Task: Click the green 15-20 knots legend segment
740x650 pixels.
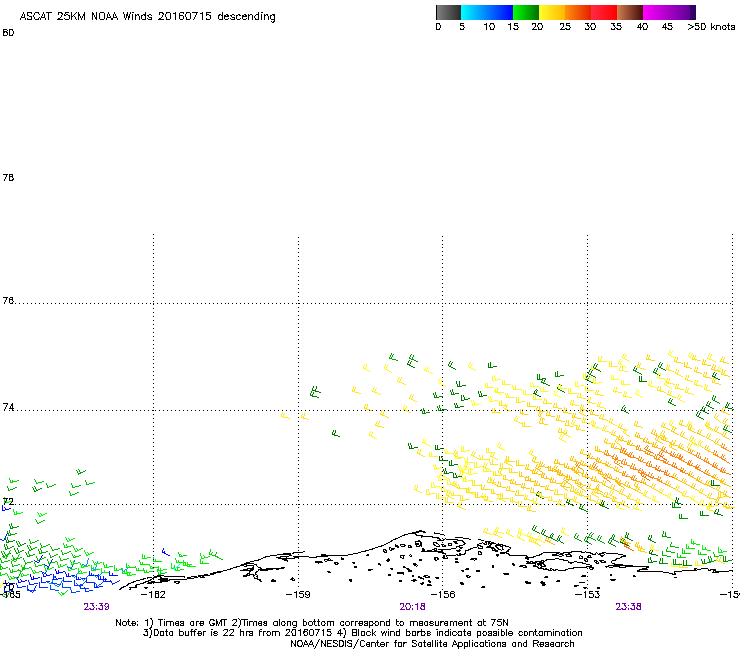Action: point(526,12)
